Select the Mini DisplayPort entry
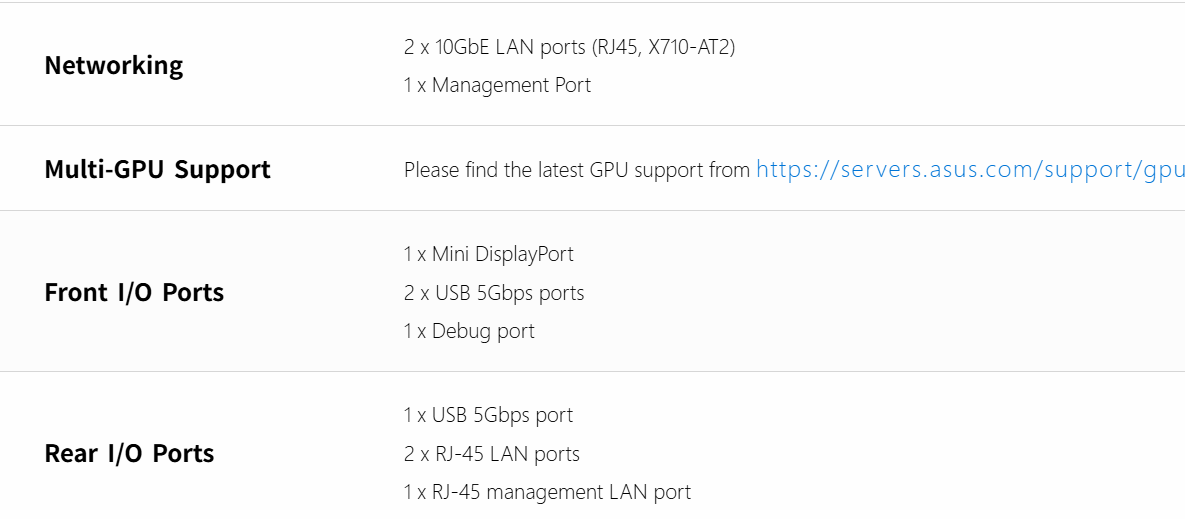Screen dimensions: 1185x519 coord(488,254)
